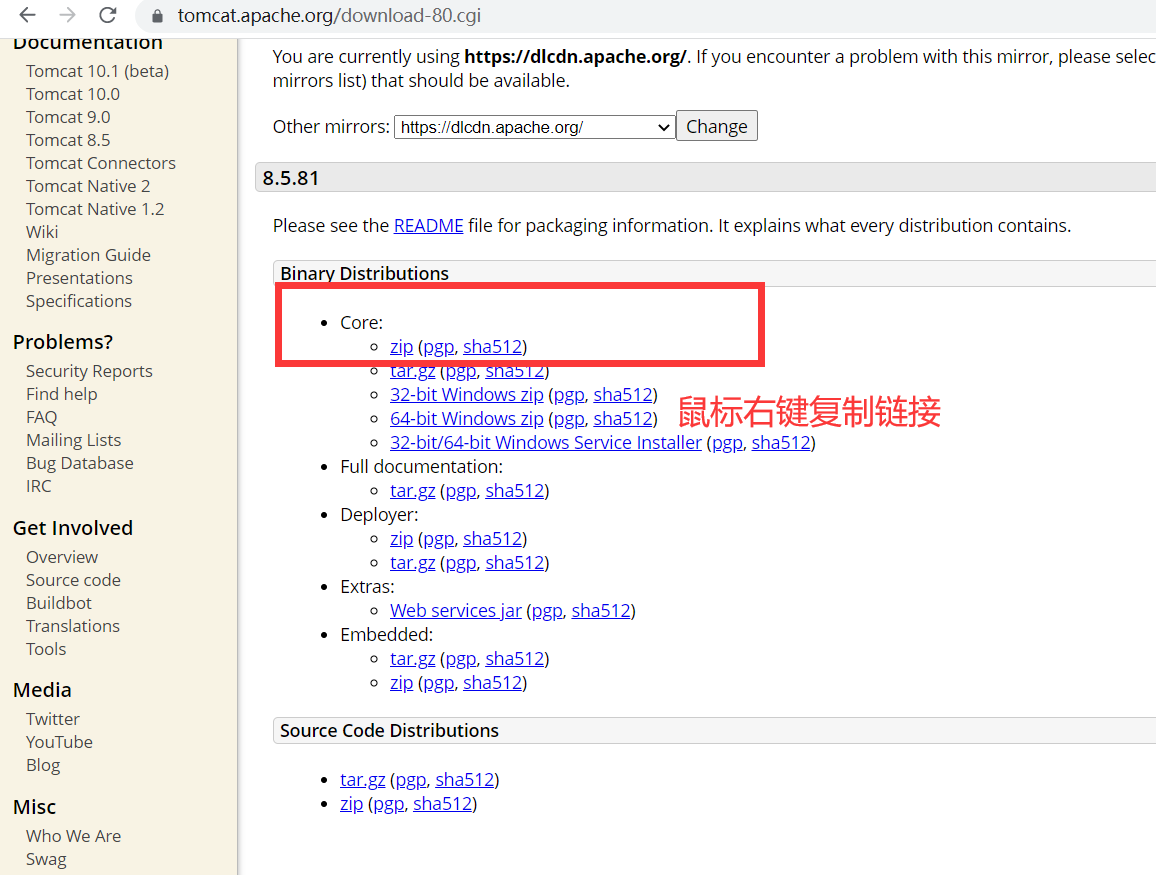The height and width of the screenshot is (875, 1156).
Task: Reload the page with refresh icon
Action: point(108,15)
